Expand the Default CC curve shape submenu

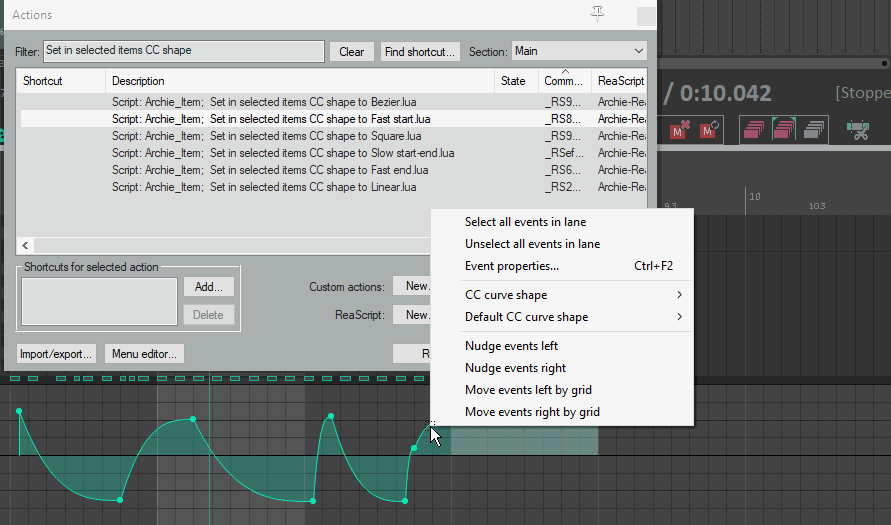coord(574,317)
